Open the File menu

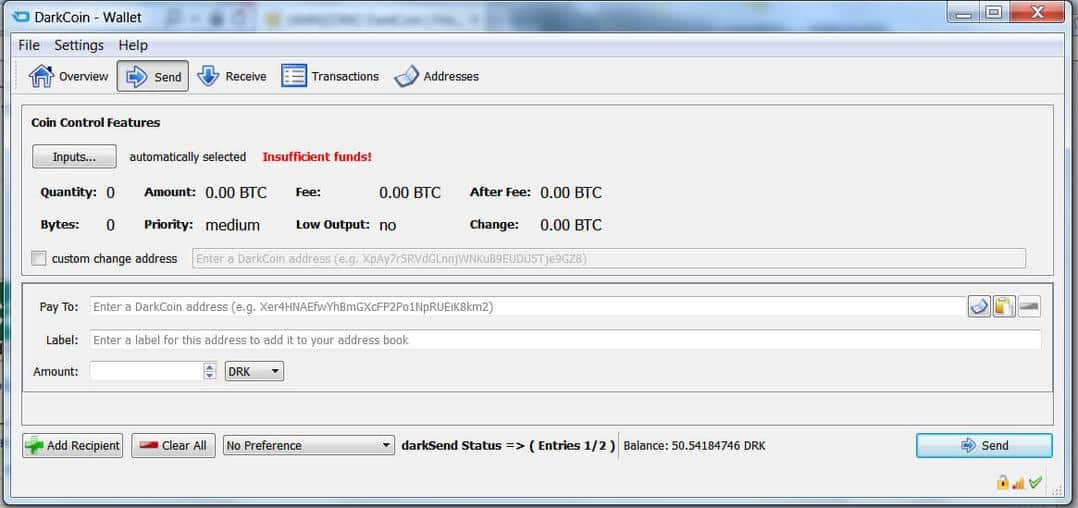pos(29,45)
